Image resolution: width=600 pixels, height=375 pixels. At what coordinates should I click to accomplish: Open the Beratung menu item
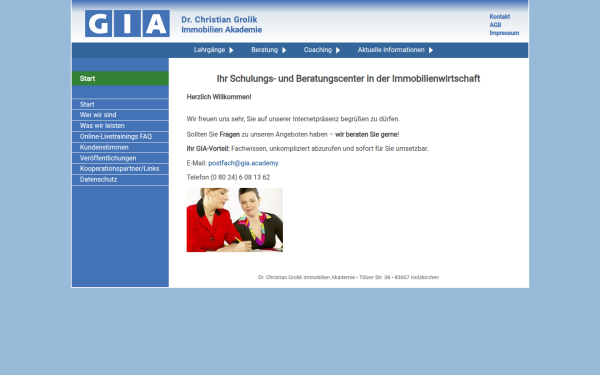(x=264, y=50)
